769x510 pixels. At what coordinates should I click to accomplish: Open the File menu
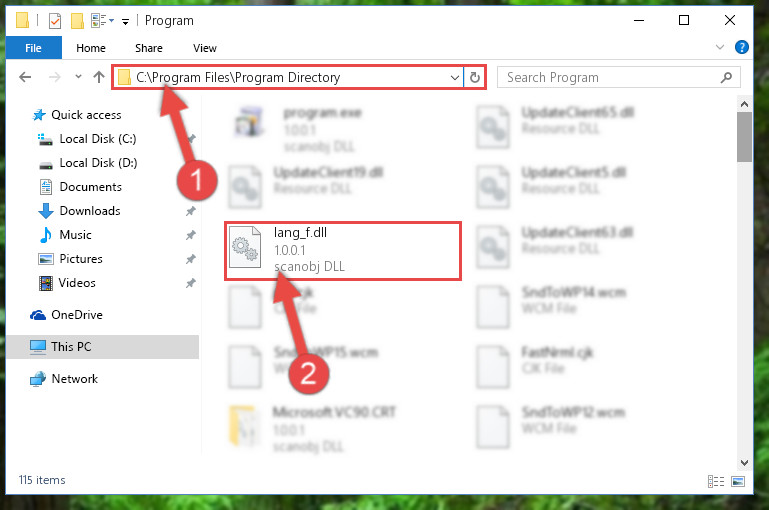(x=33, y=48)
